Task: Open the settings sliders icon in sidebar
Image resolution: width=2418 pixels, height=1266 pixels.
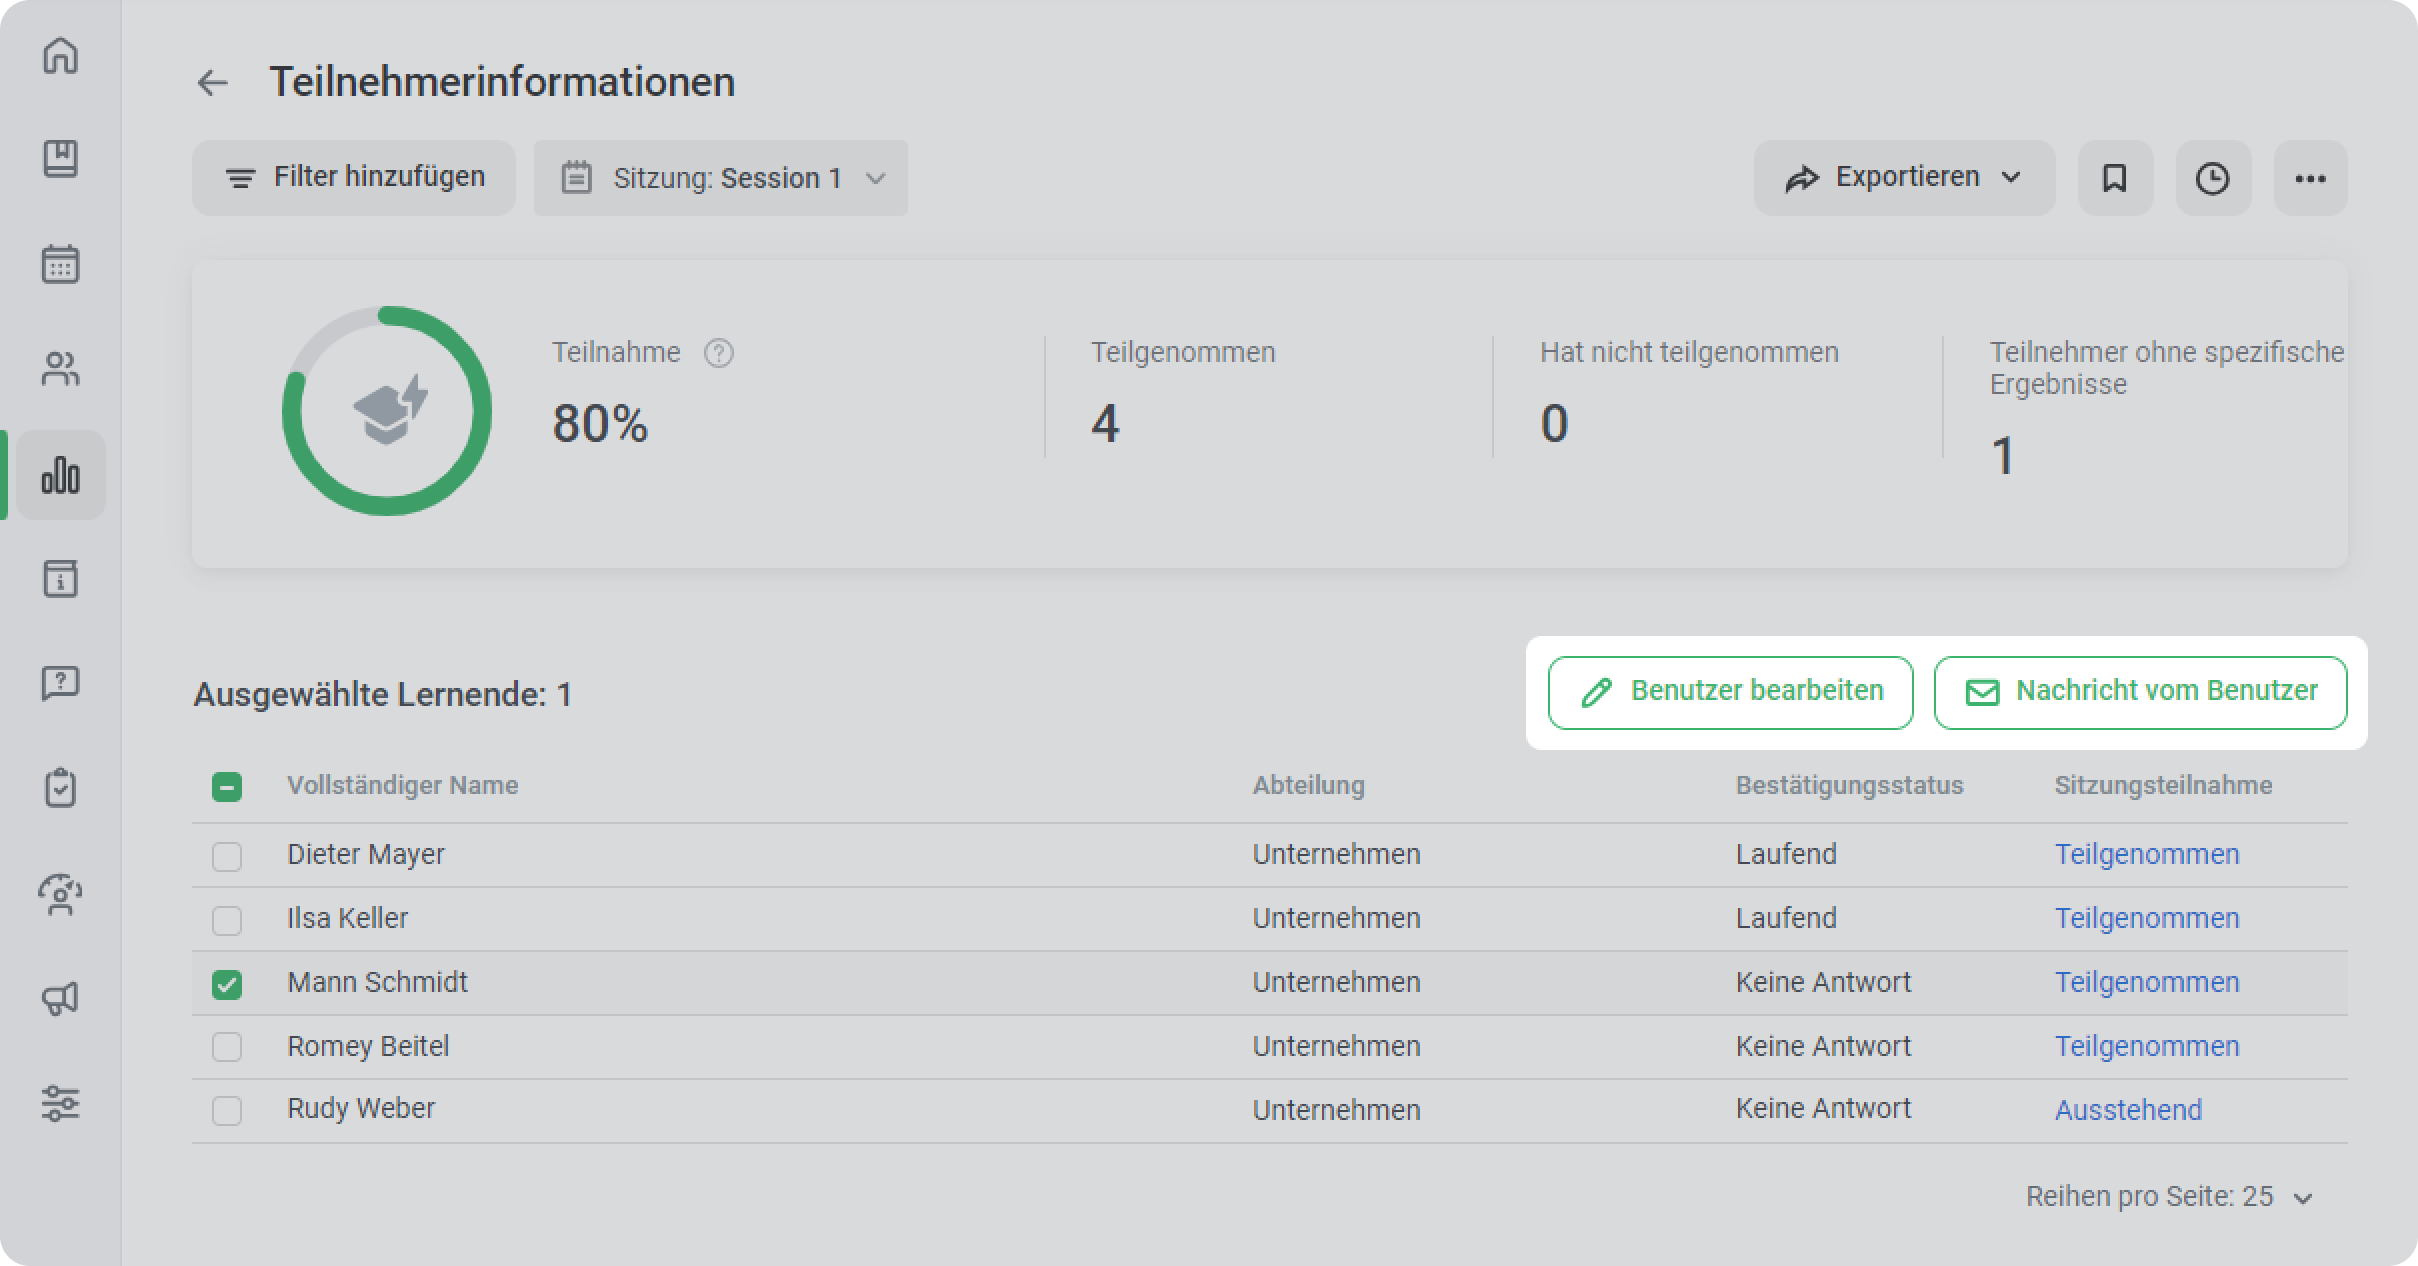Action: tap(60, 1103)
